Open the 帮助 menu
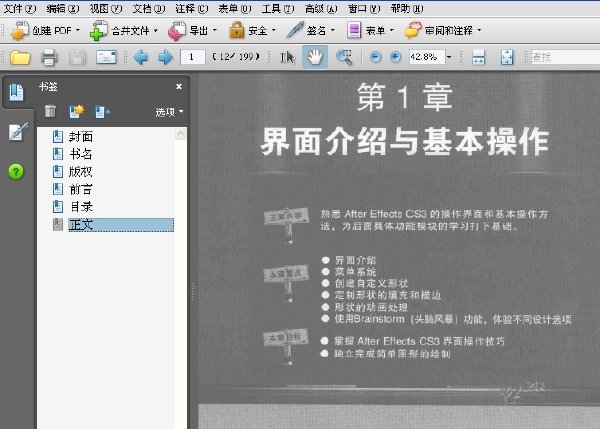Viewport: 600px width, 429px height. (x=407, y=8)
